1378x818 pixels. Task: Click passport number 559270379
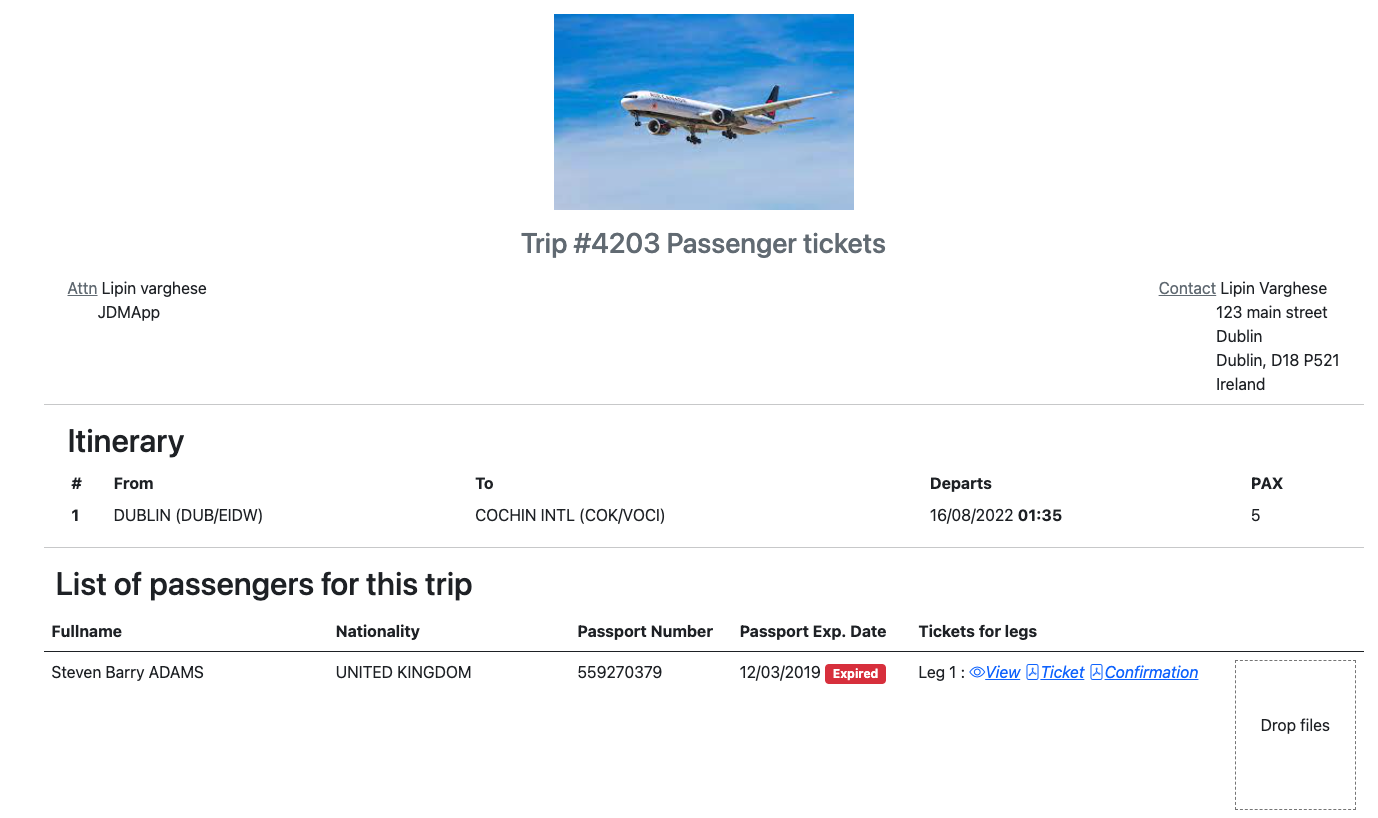tap(620, 673)
